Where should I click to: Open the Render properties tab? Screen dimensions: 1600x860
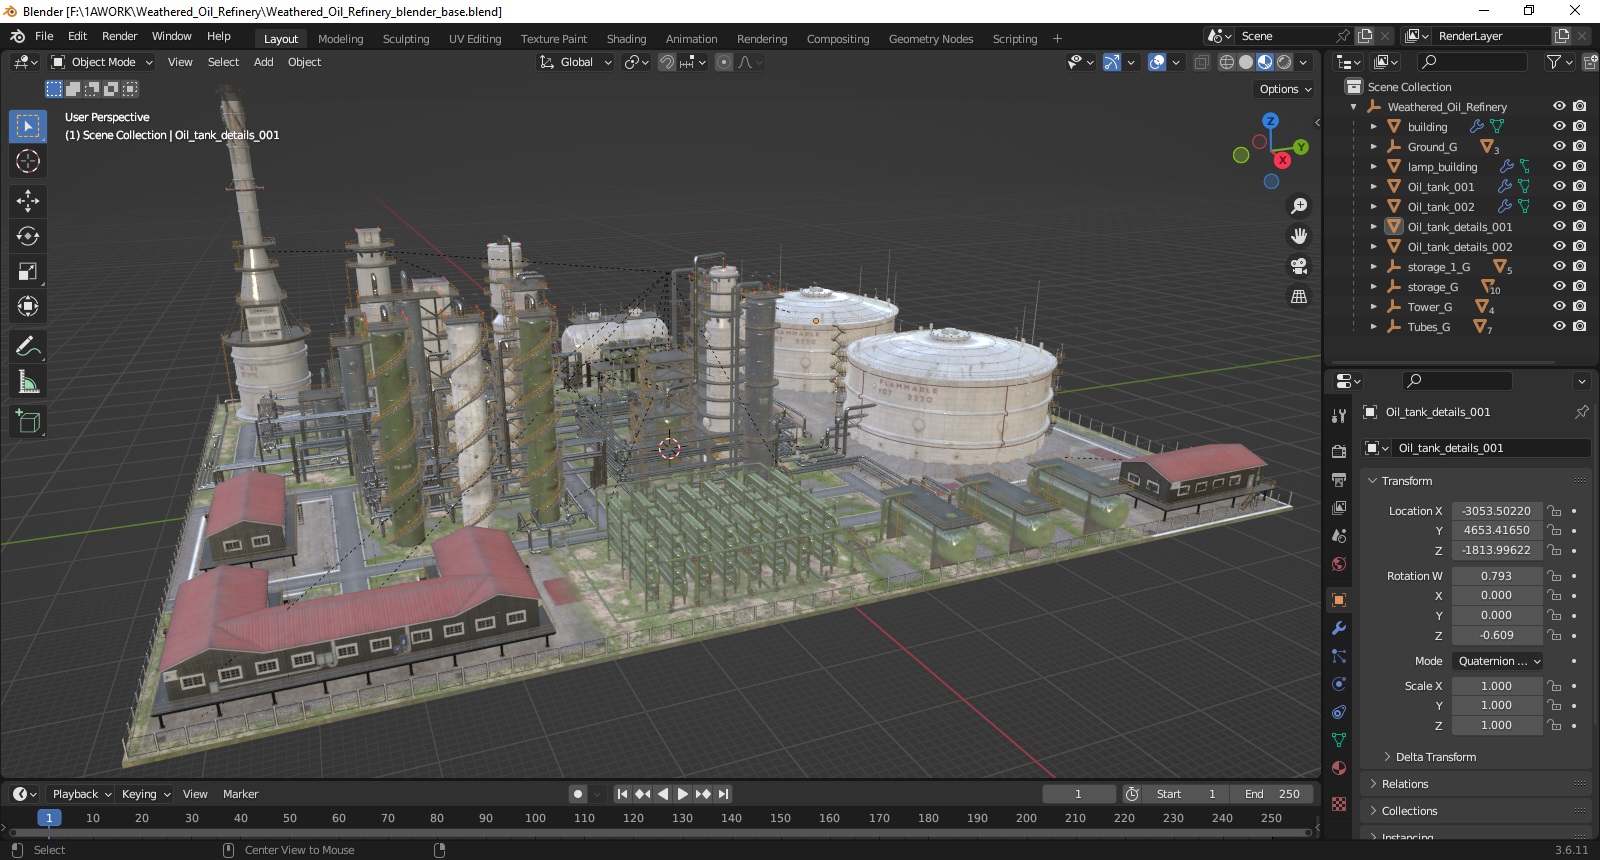(x=1339, y=452)
